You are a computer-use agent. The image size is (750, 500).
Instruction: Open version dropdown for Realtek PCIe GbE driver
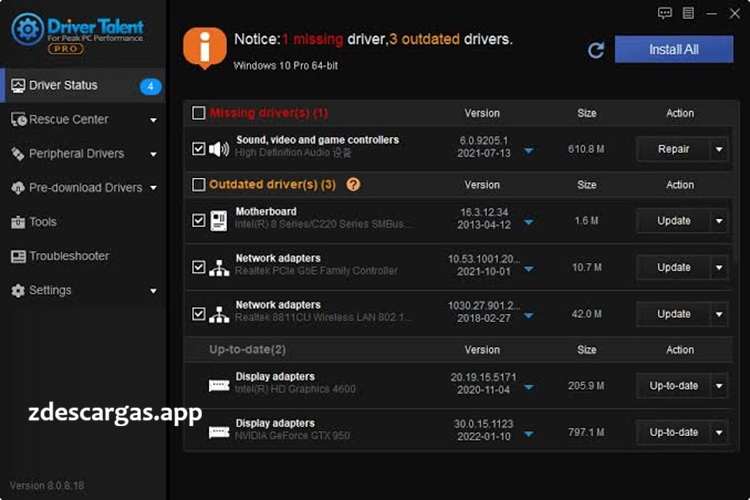pos(529,269)
